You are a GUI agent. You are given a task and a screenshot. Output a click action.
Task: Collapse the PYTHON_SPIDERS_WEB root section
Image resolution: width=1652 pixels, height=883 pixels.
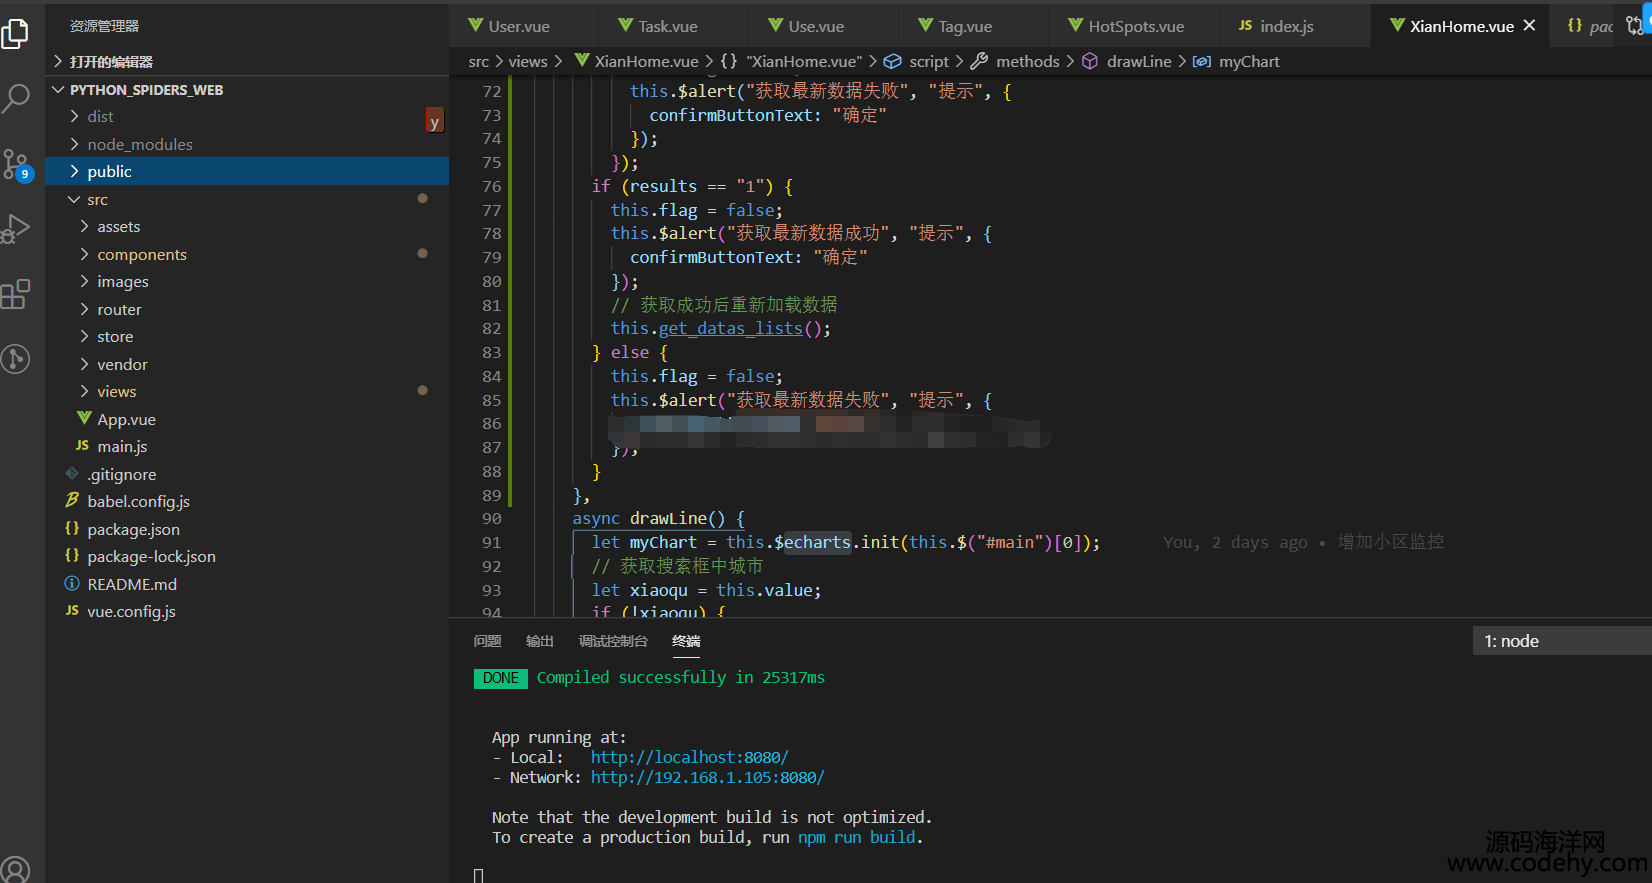[146, 90]
